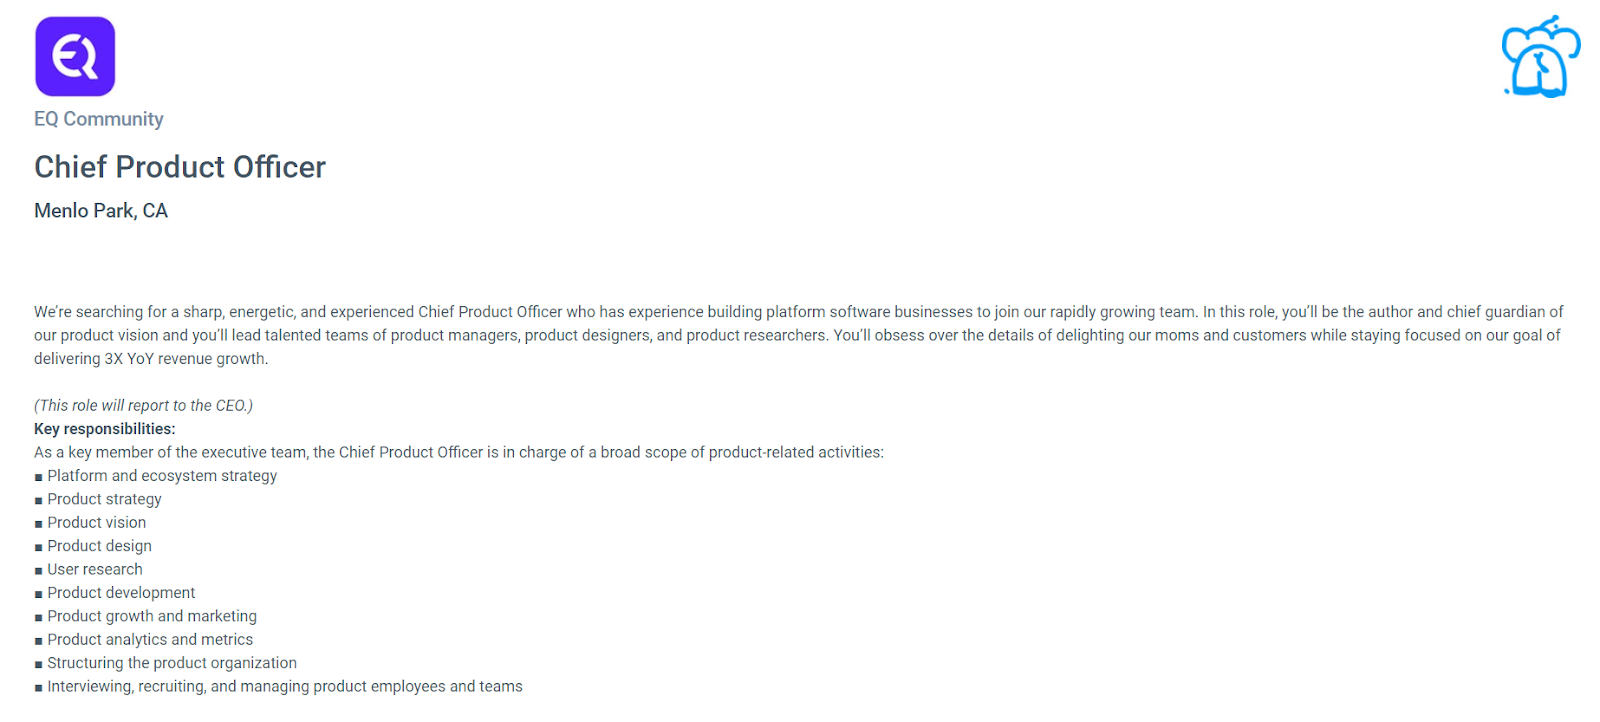Click the '3X YoY revenue growth' text
1600x722 pixels.
click(186, 359)
